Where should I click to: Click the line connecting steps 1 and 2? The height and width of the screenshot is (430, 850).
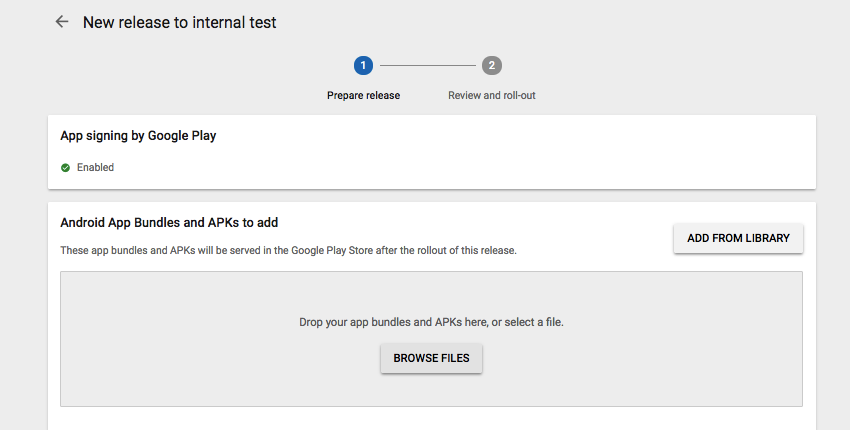click(427, 66)
